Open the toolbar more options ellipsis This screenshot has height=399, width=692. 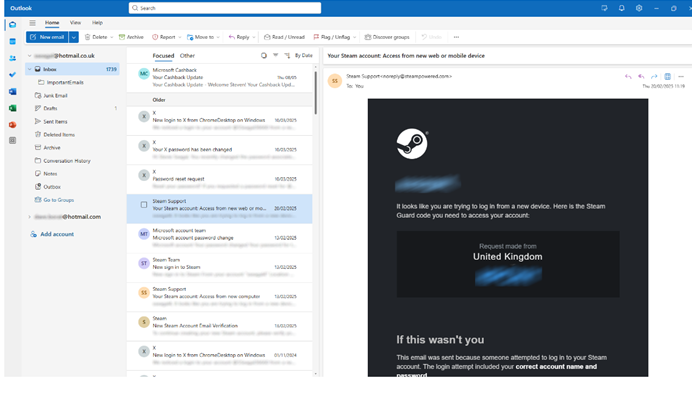[x=456, y=37]
